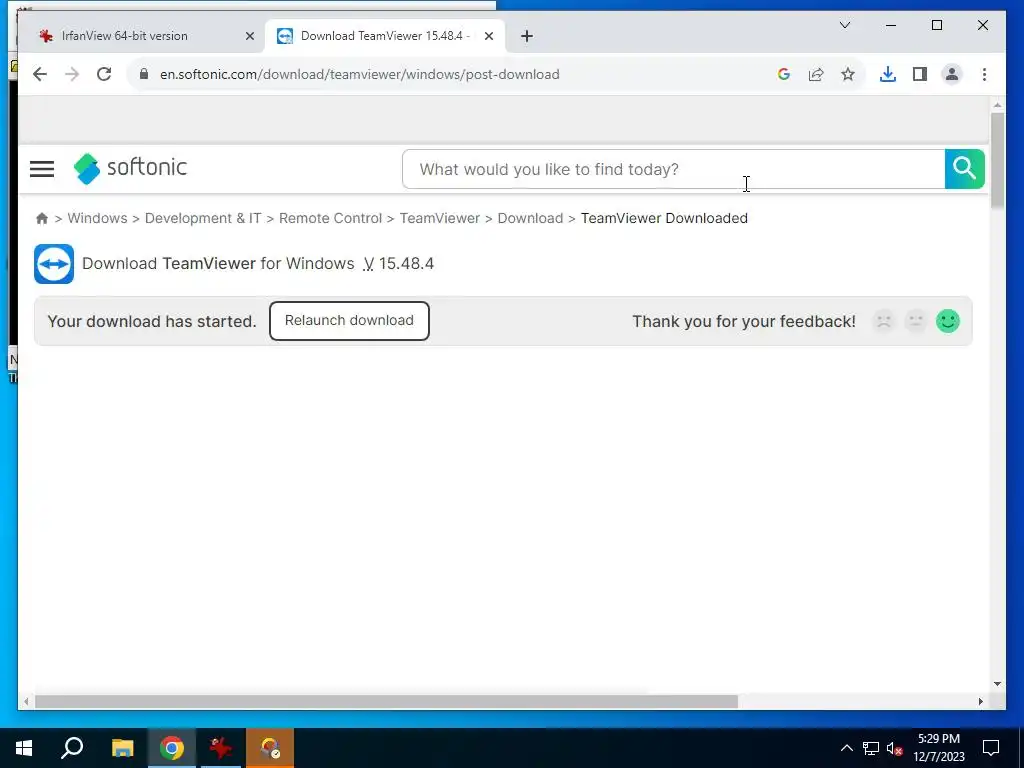Viewport: 1024px width, 768px height.
Task: Click the TeamViewer app icon
Action: pos(54,264)
